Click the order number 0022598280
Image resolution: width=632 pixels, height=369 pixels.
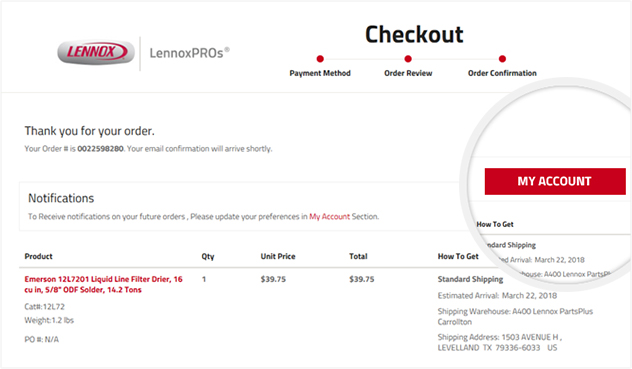coord(100,149)
